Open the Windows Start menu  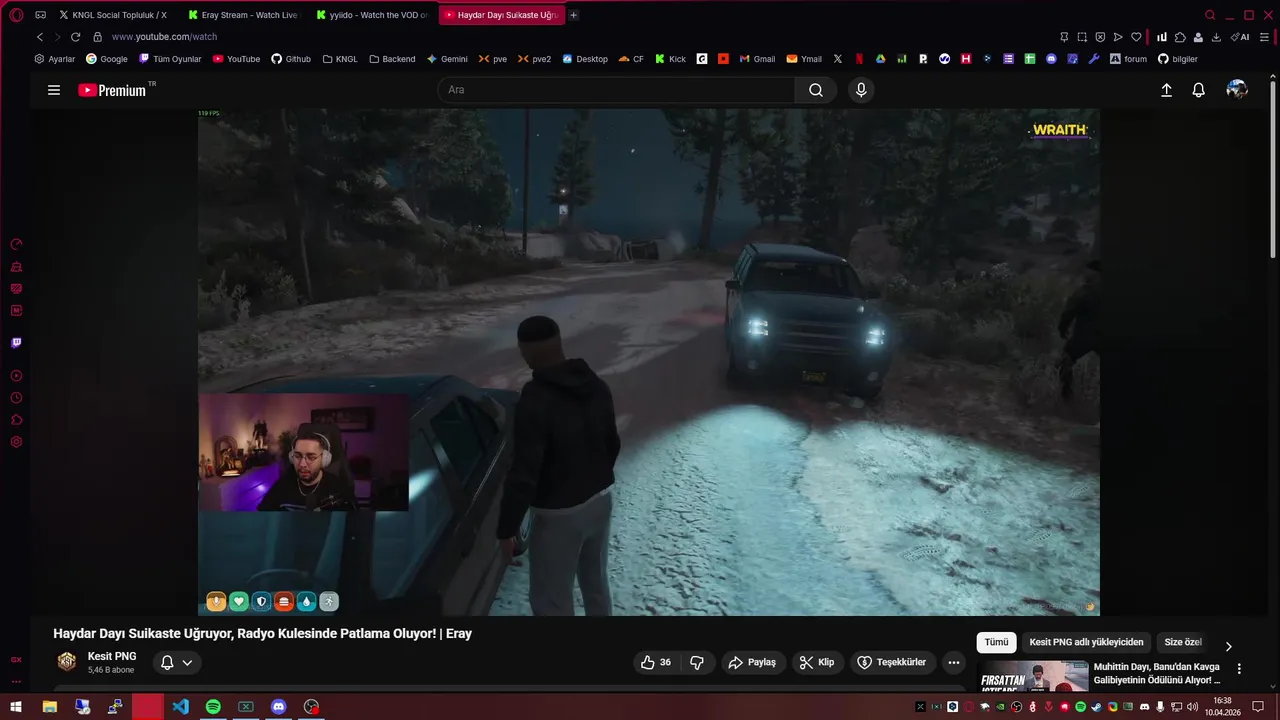coord(16,707)
